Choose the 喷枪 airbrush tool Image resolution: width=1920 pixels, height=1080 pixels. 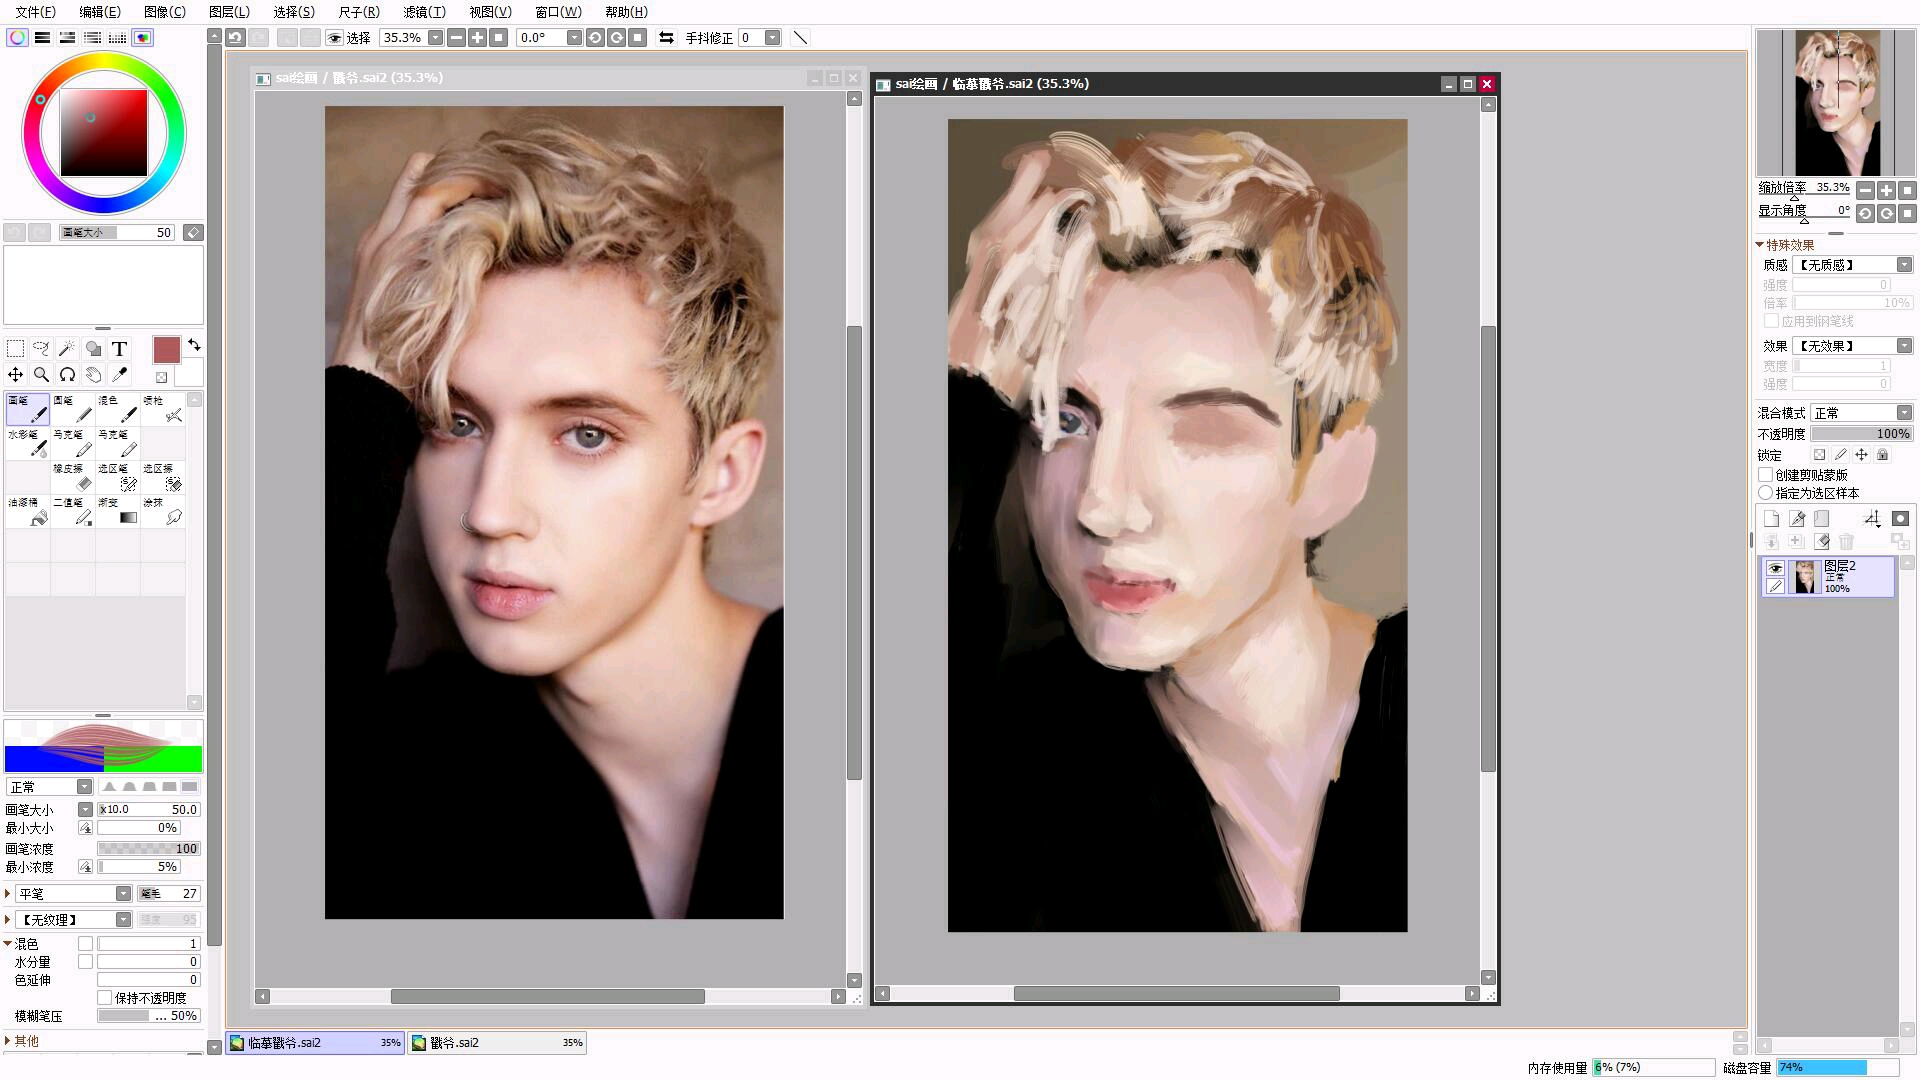click(x=163, y=409)
